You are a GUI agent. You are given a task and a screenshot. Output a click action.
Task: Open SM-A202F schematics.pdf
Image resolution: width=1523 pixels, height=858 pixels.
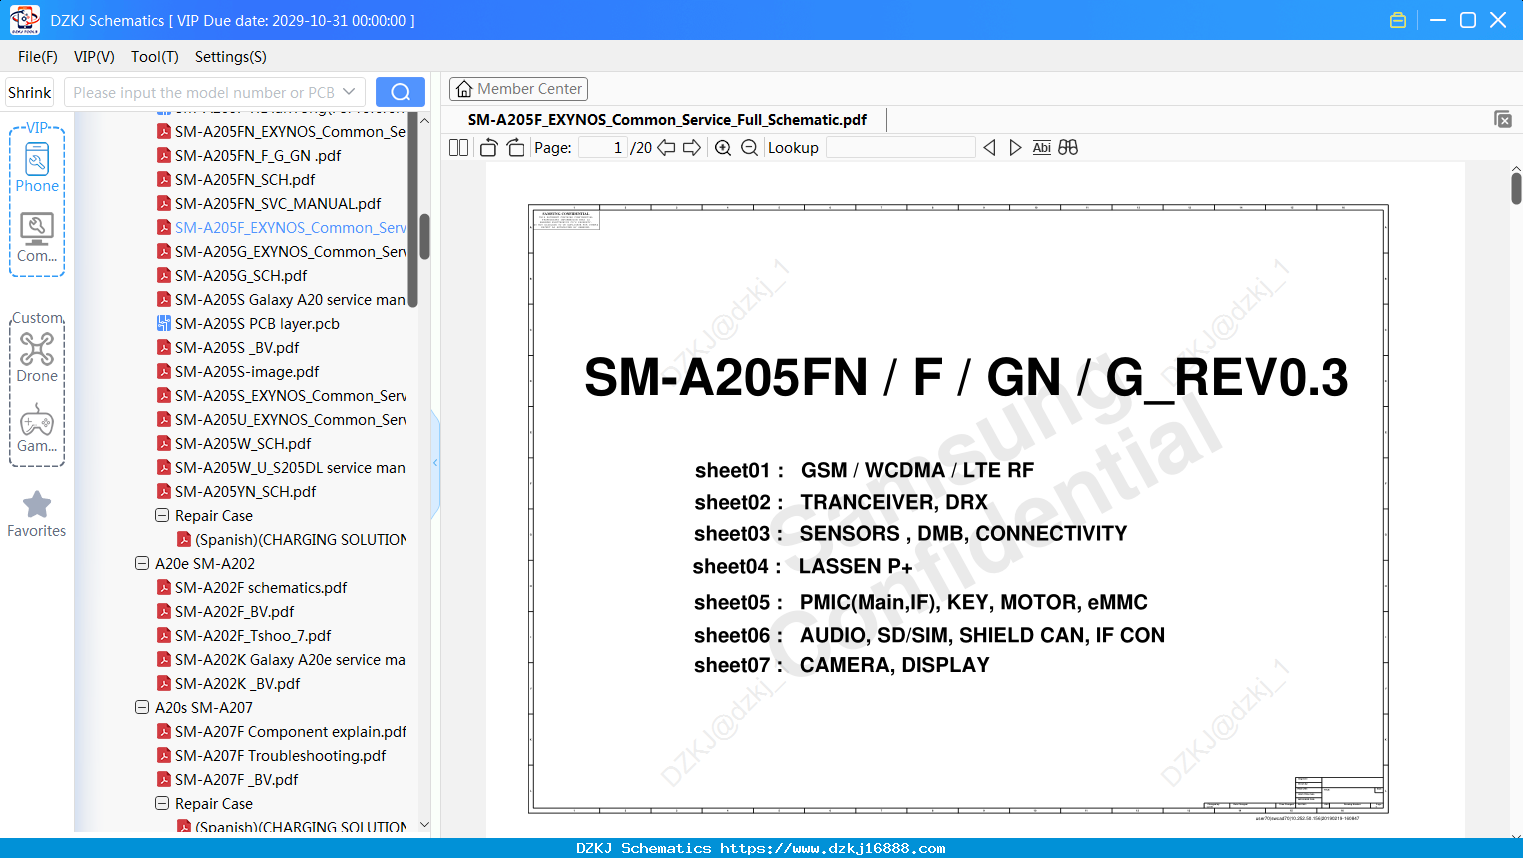252,588
